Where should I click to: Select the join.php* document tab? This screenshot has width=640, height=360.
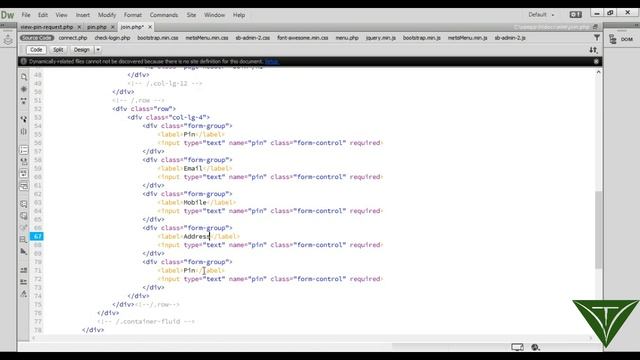(132, 27)
